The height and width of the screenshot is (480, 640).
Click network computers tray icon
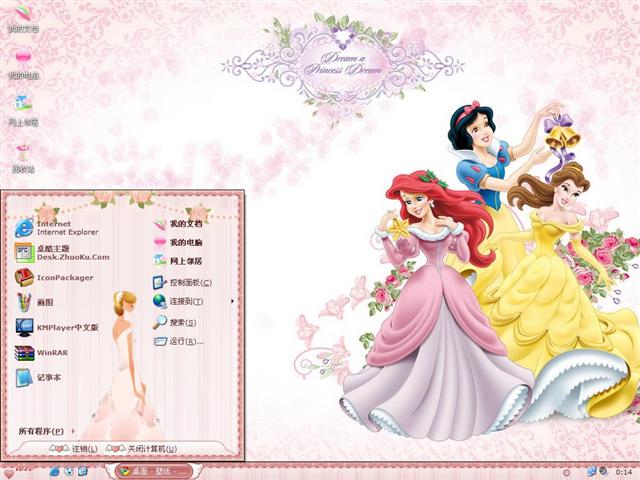click(x=592, y=472)
